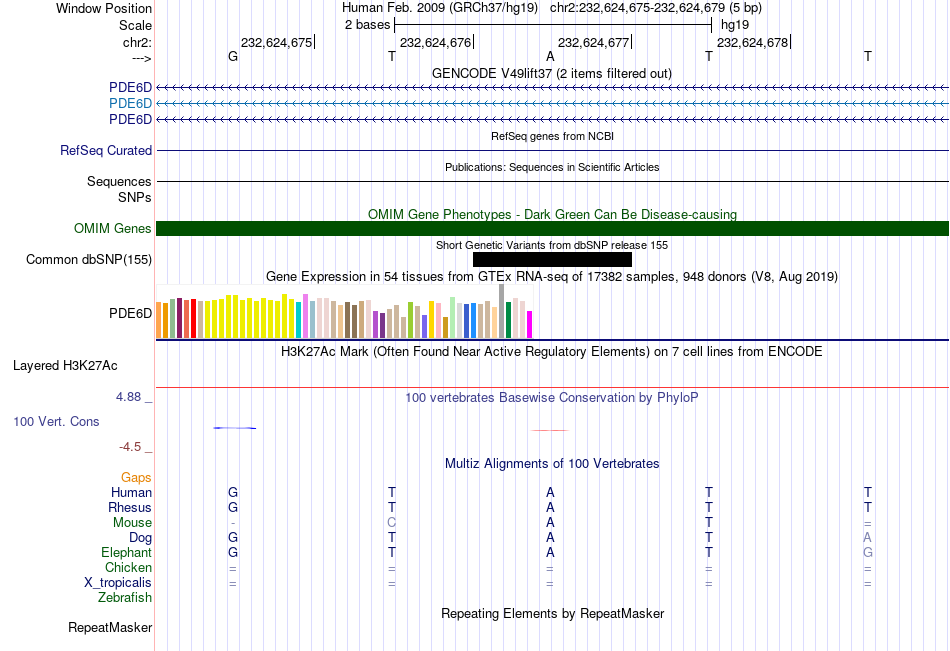Click the hg19 label beside the scale bar
The height and width of the screenshot is (651, 950).
(734, 25)
